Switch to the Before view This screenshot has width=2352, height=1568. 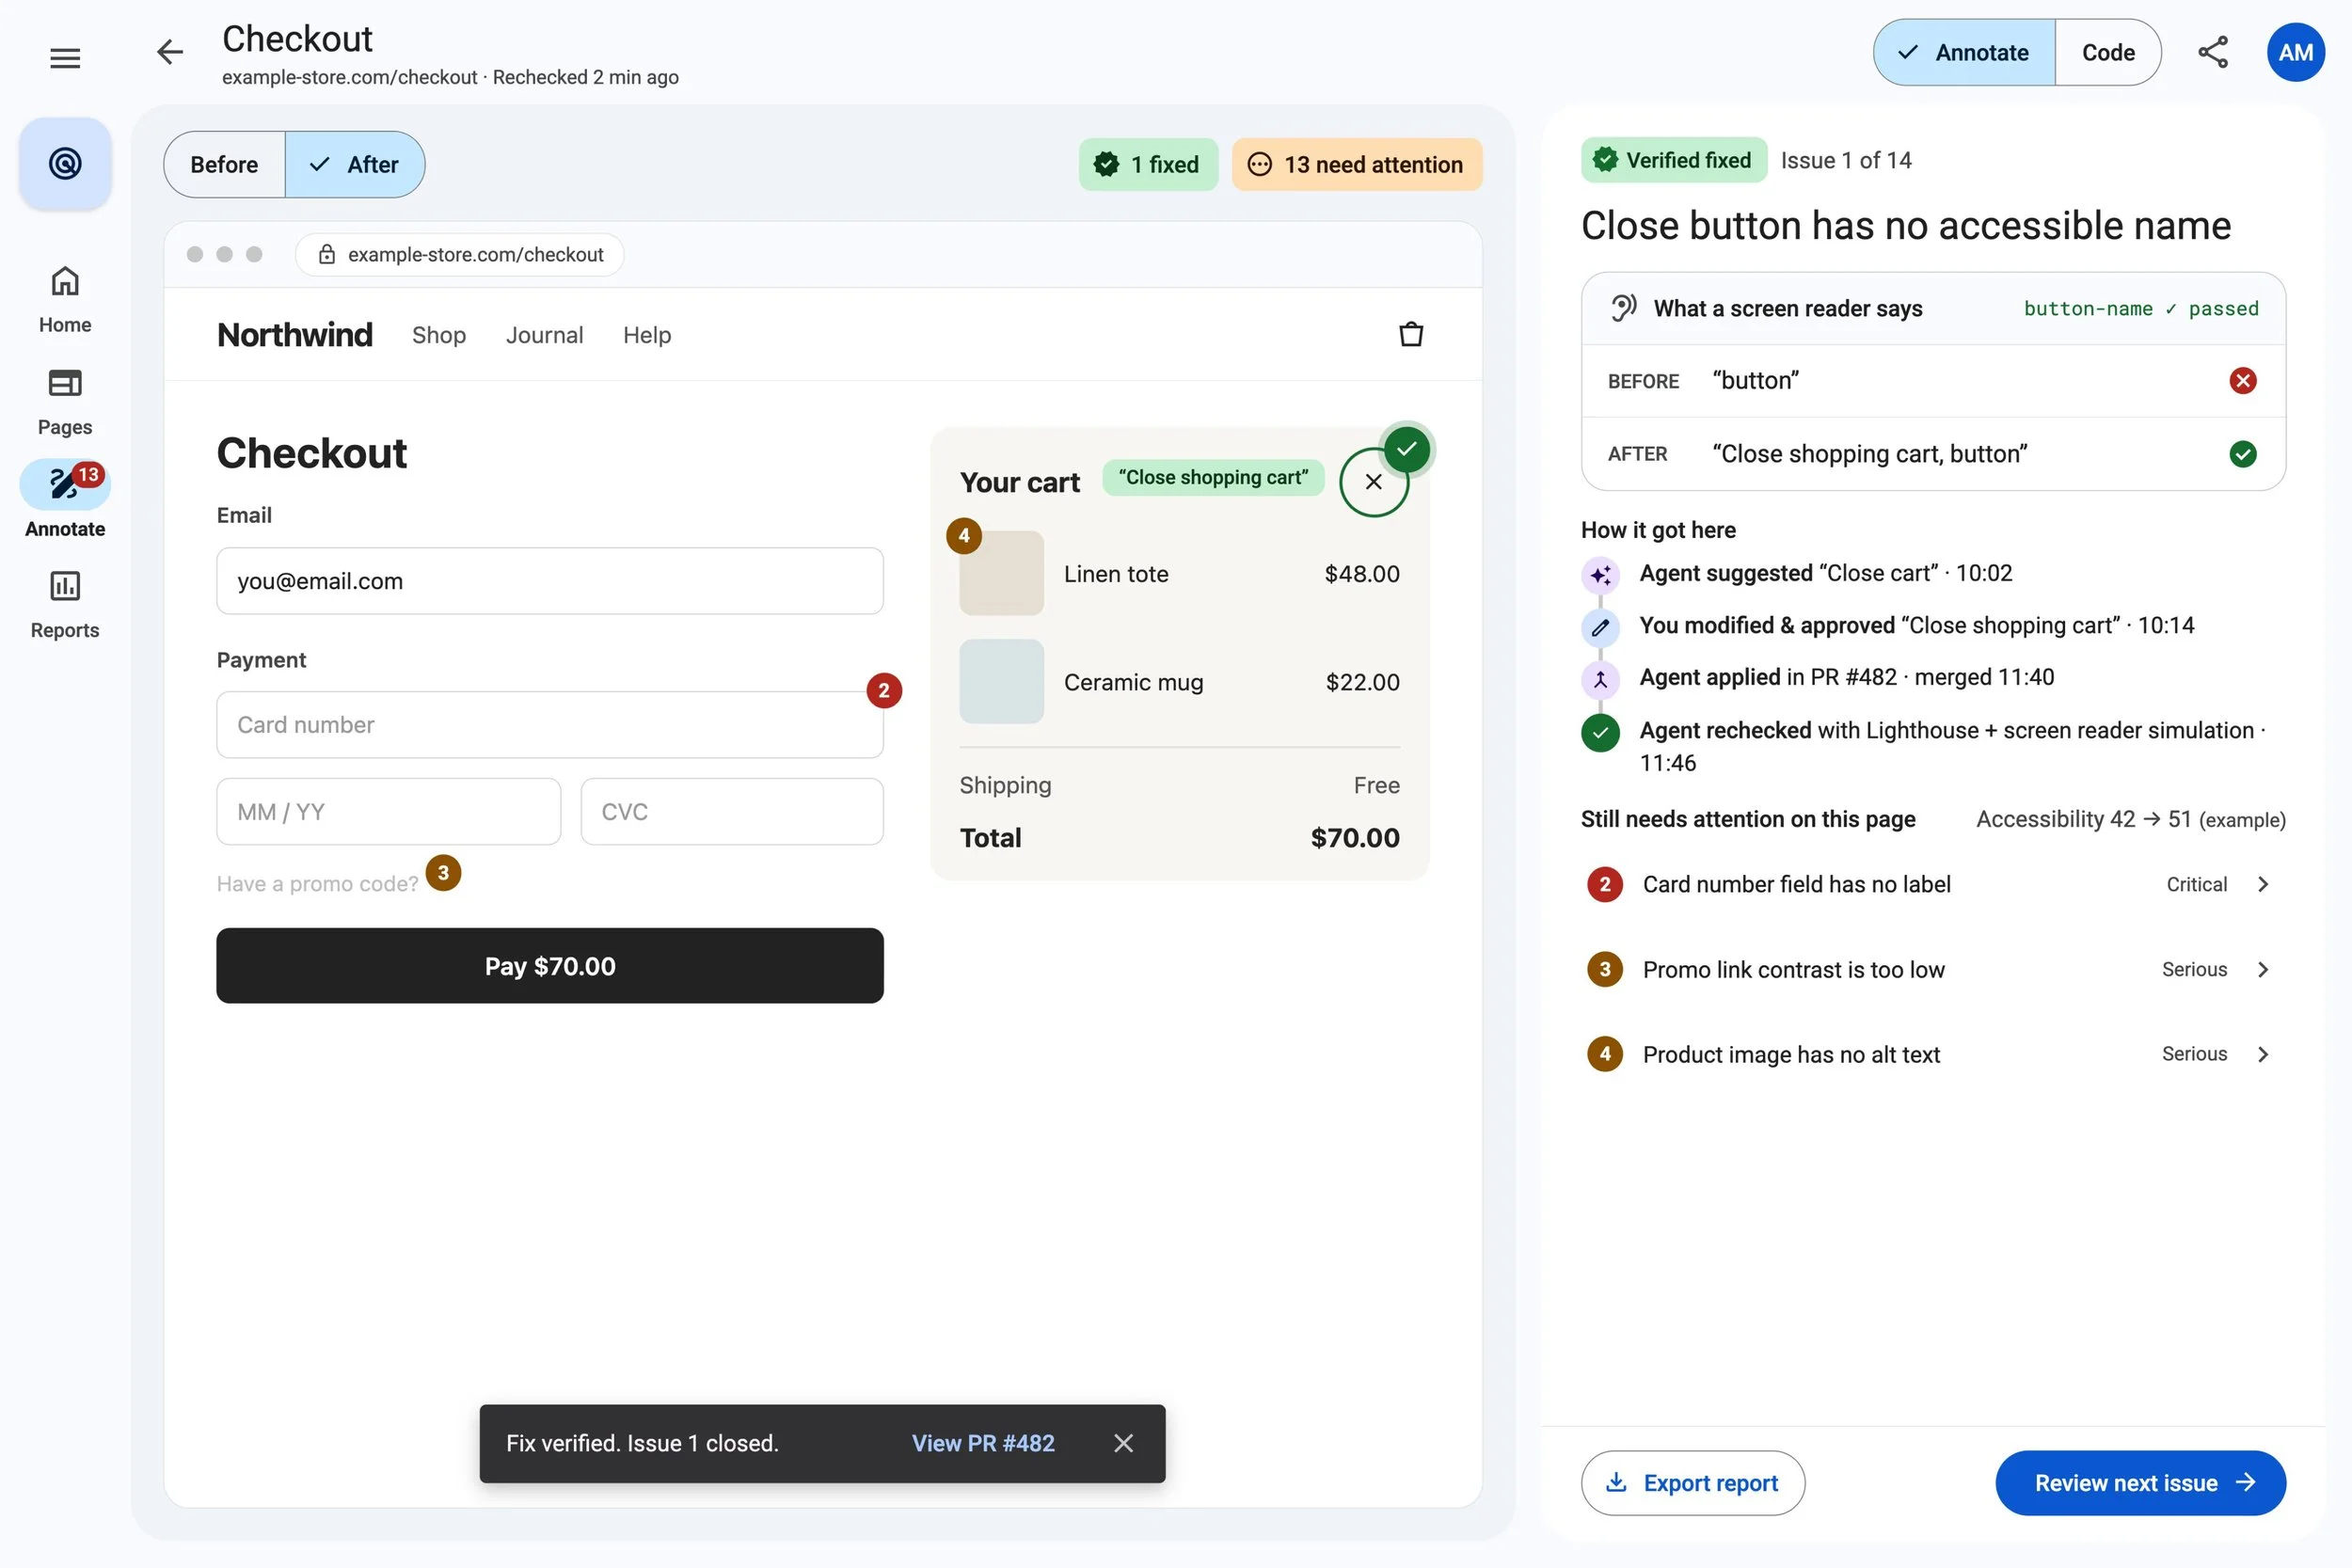coord(225,165)
